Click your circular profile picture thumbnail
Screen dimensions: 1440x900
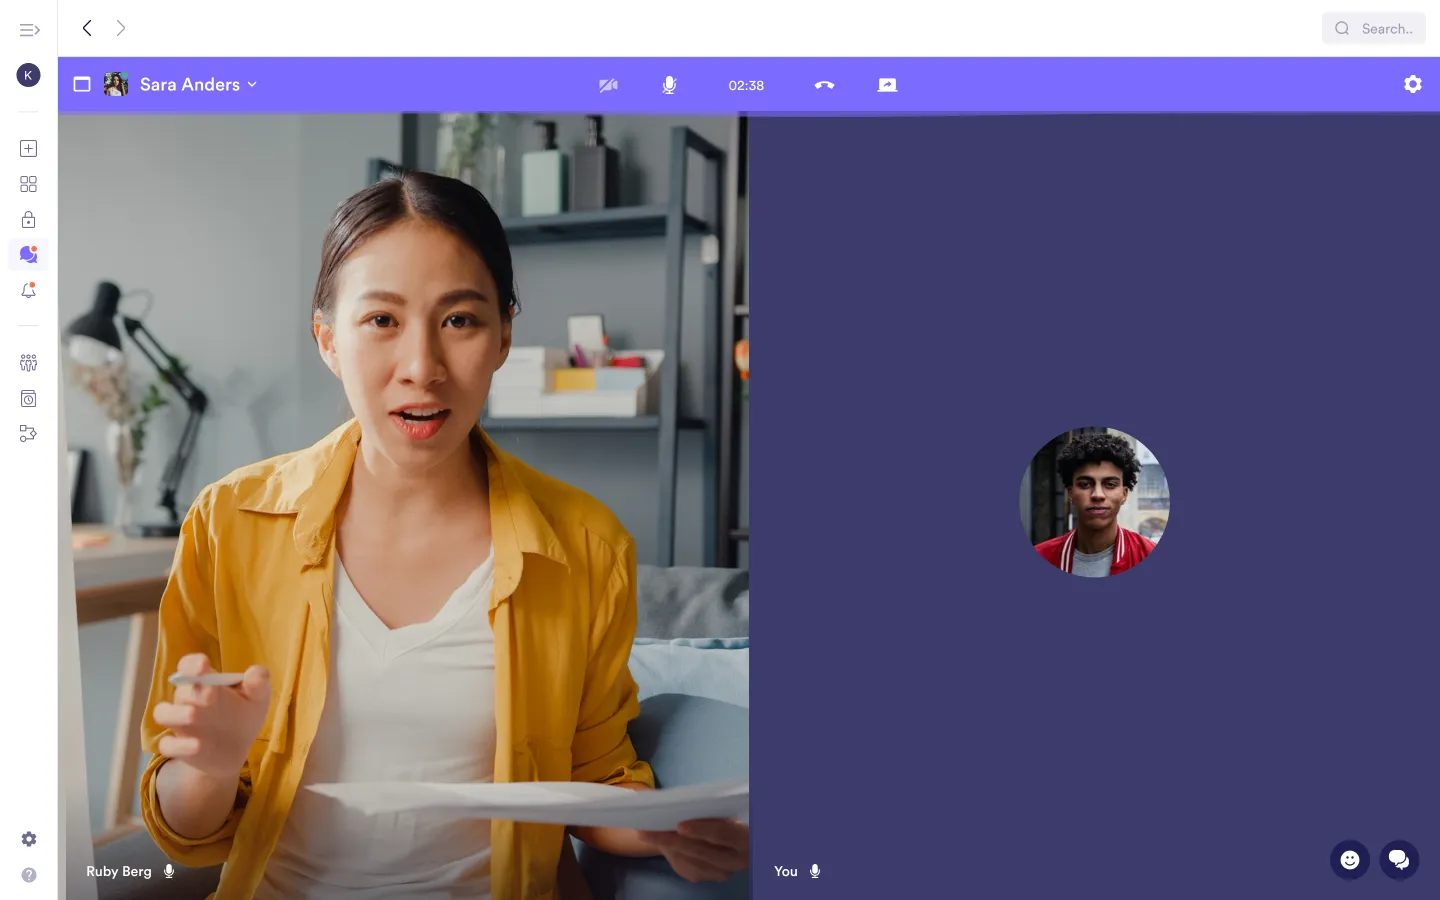tap(1094, 502)
